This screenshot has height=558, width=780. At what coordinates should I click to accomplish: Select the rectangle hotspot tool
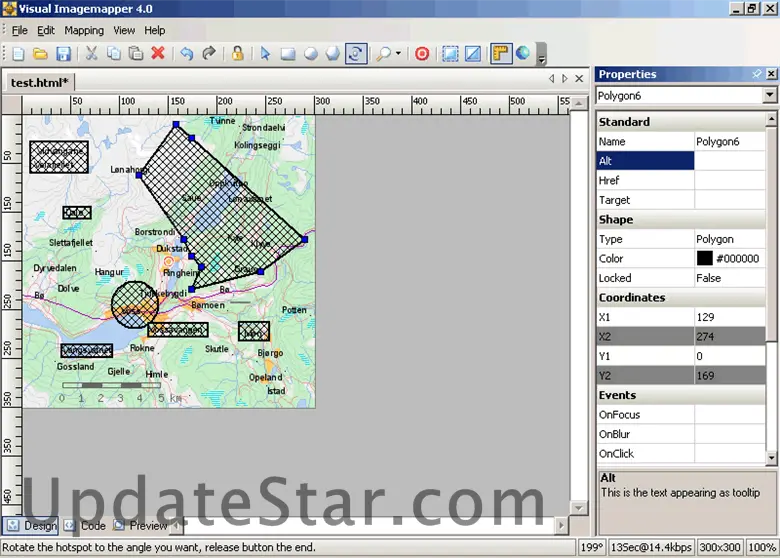[x=288, y=53]
